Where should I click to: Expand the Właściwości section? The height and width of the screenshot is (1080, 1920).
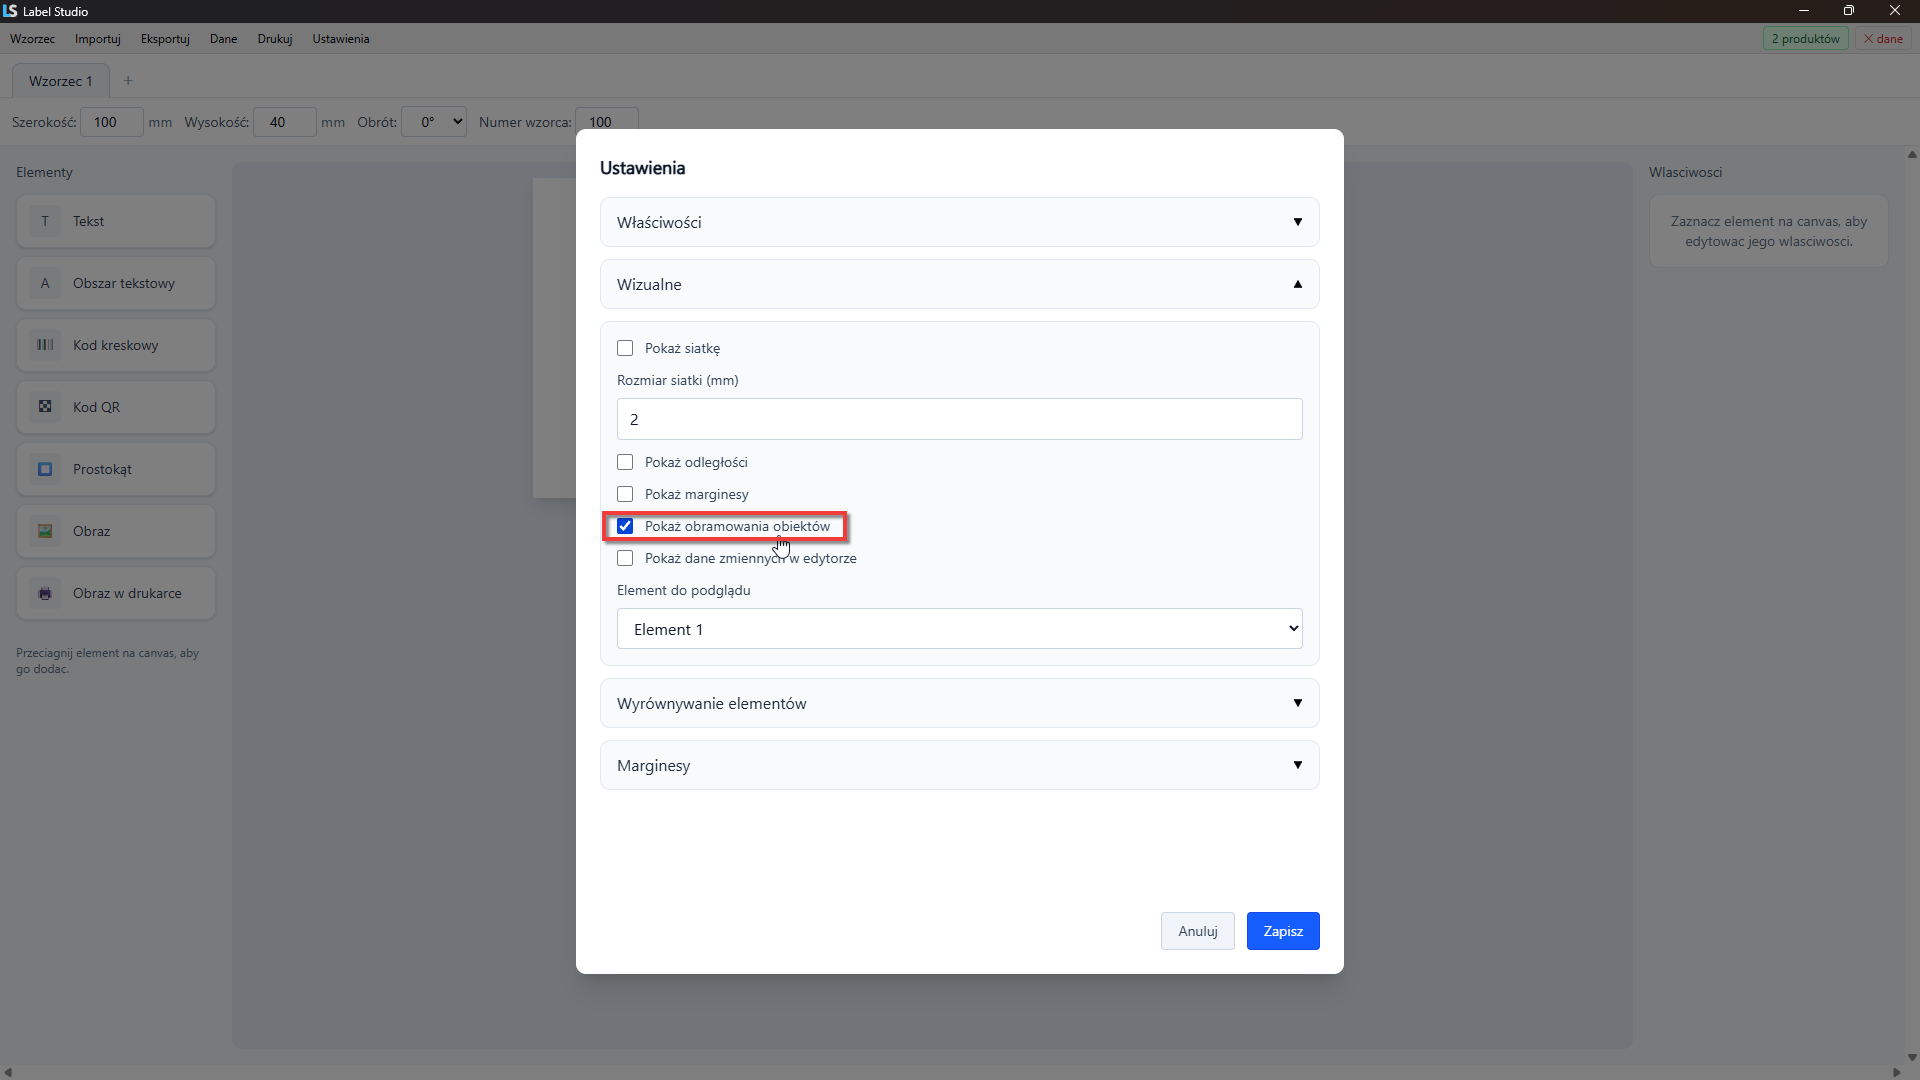pos(959,222)
